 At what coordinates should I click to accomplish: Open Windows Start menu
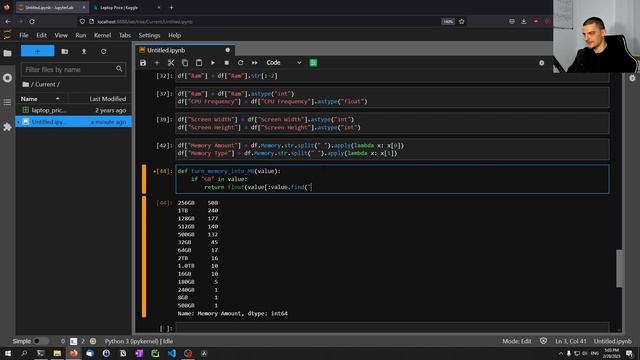[x=8, y=353]
